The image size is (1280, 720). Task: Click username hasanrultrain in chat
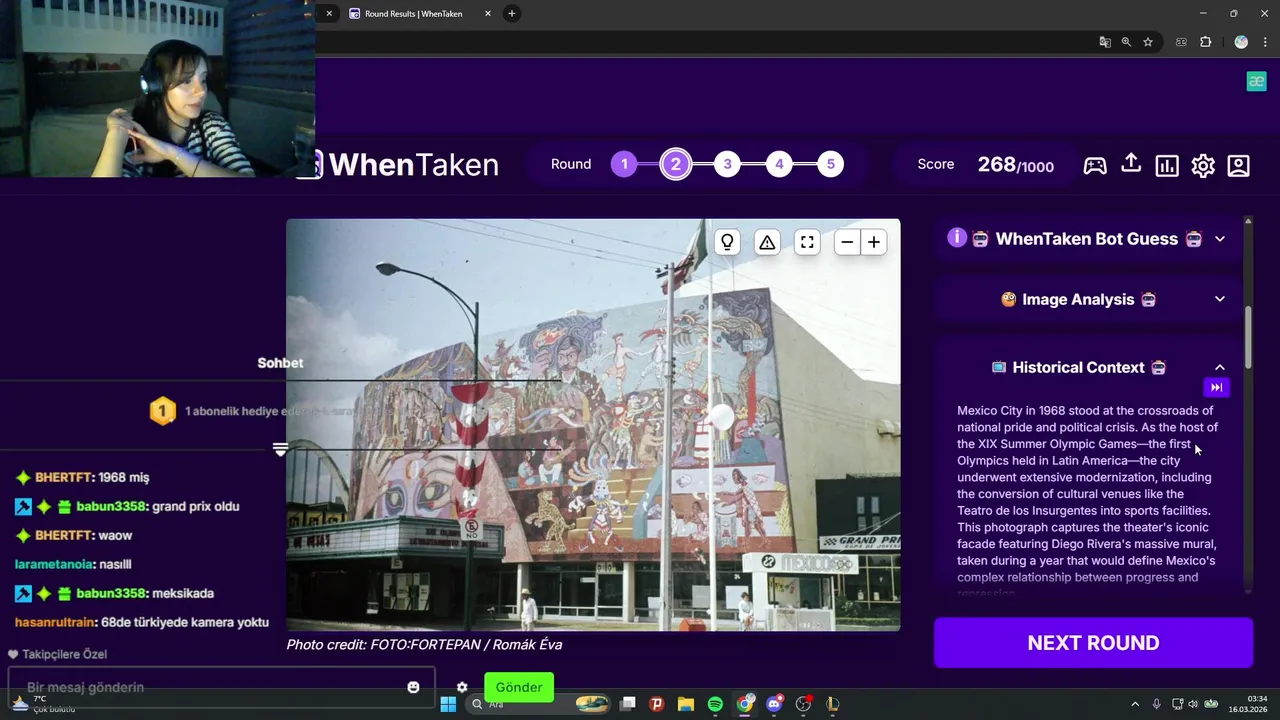pos(56,622)
